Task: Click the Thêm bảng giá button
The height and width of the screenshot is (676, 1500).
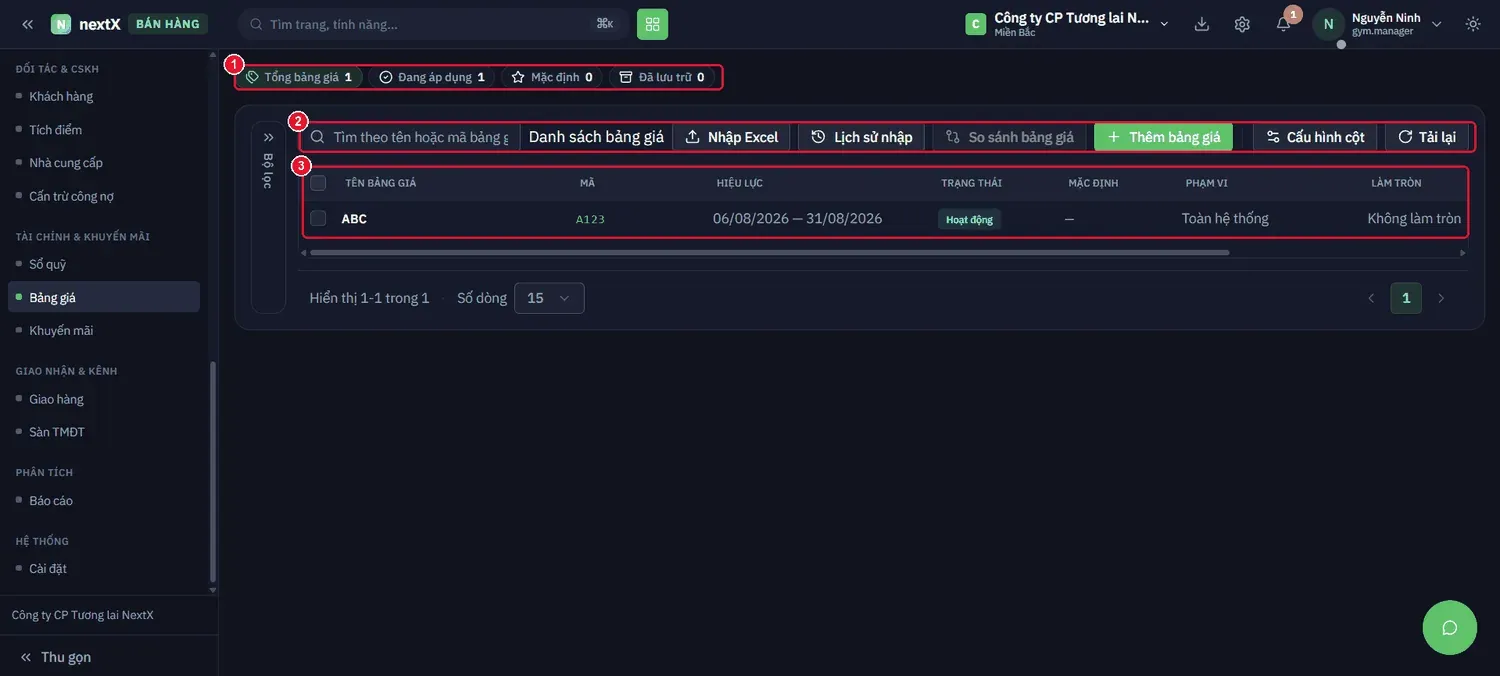Action: pyautogui.click(x=1163, y=137)
